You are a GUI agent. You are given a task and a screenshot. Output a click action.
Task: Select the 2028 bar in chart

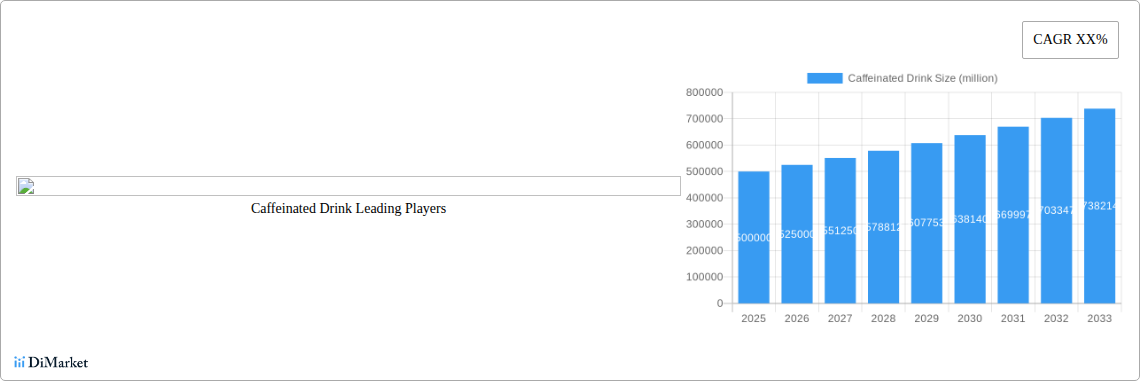point(883,227)
